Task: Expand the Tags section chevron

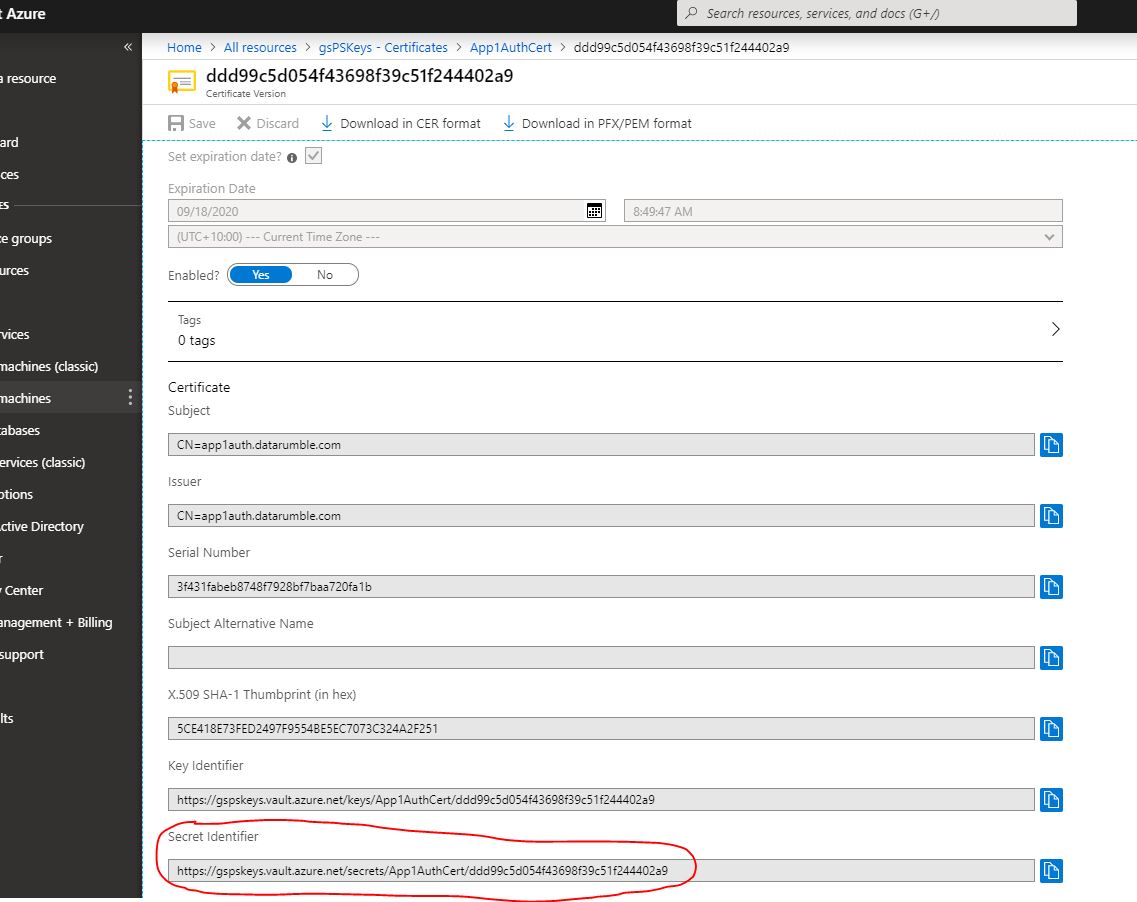Action: click(x=1055, y=329)
